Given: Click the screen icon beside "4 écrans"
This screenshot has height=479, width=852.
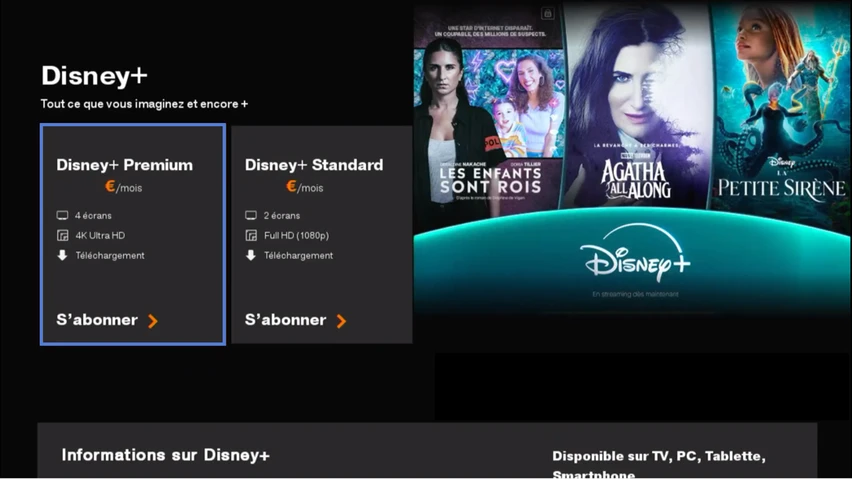Looking at the screenshot, I should pyautogui.click(x=62, y=216).
